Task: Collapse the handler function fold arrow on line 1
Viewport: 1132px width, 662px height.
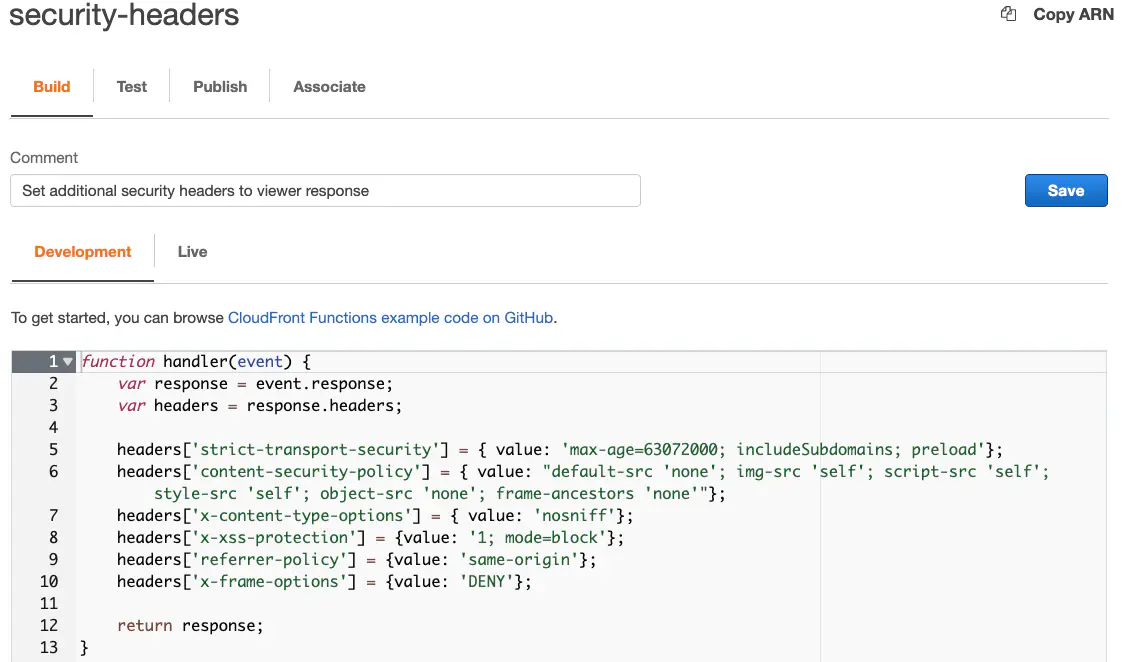Action: click(68, 362)
